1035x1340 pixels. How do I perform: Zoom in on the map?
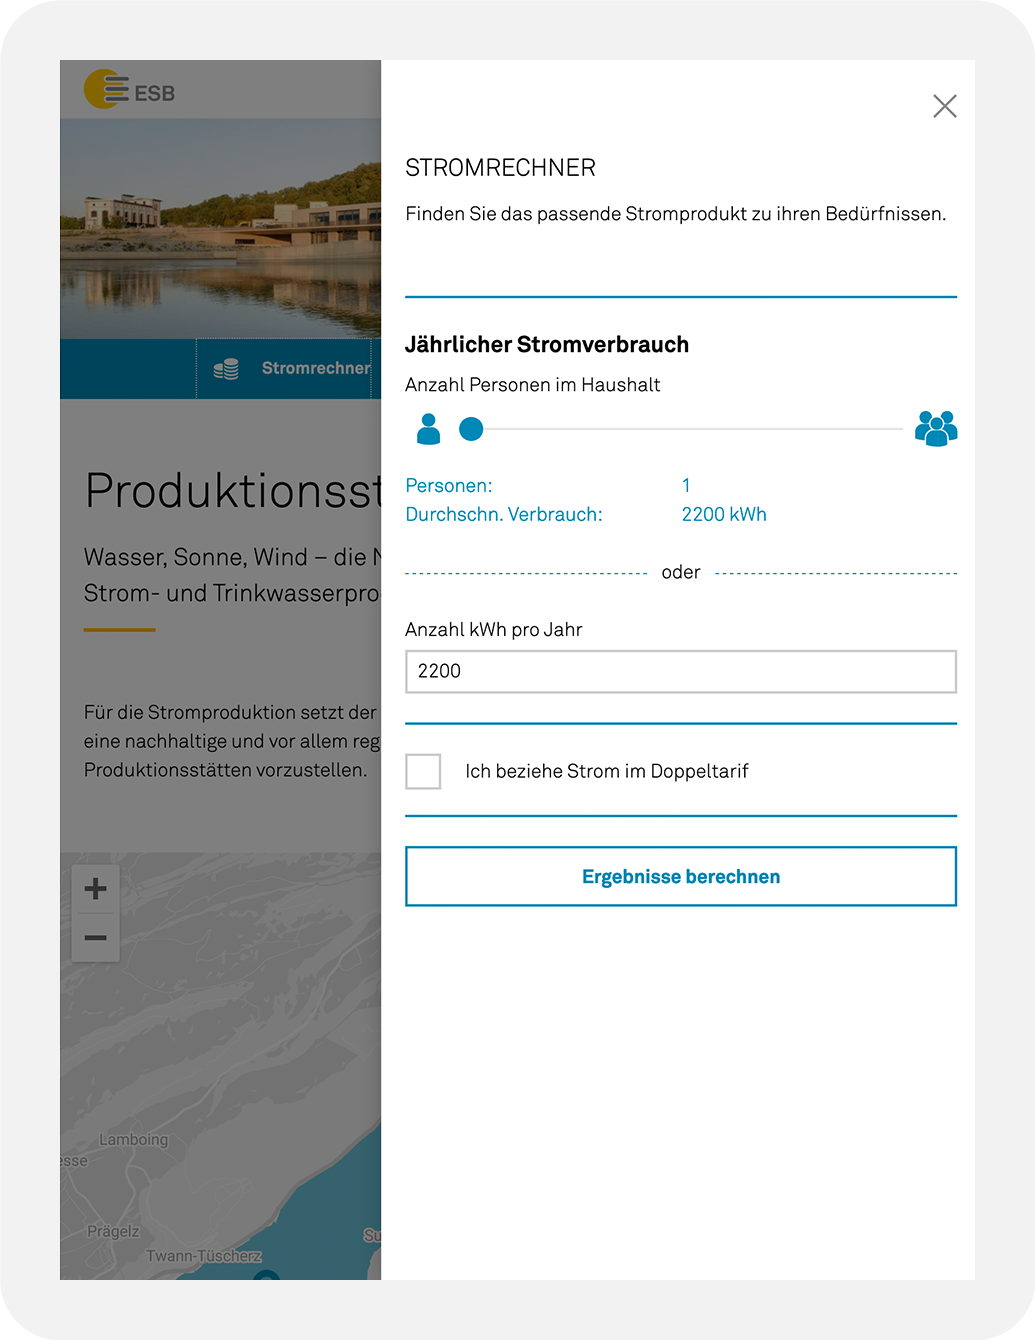pyautogui.click(x=96, y=888)
